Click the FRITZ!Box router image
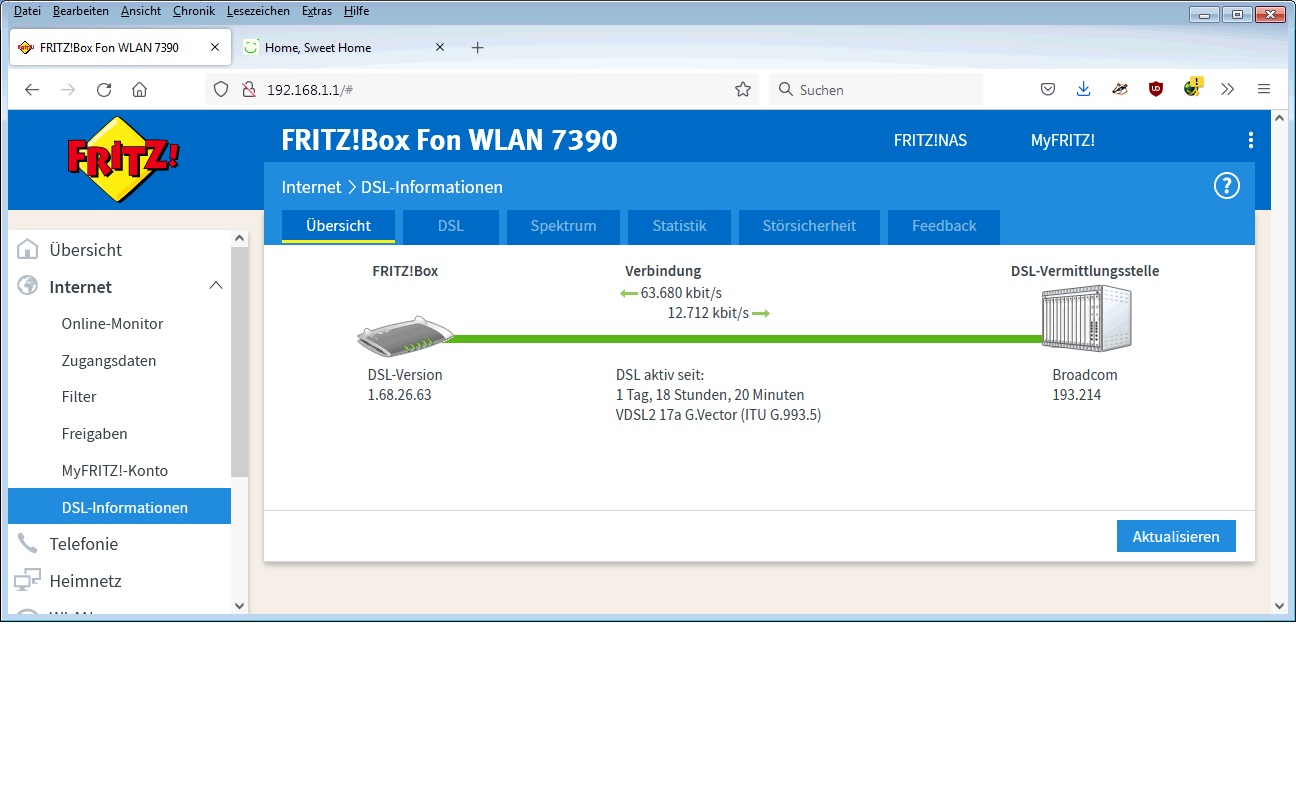Image resolution: width=1296 pixels, height=798 pixels. pos(405,337)
